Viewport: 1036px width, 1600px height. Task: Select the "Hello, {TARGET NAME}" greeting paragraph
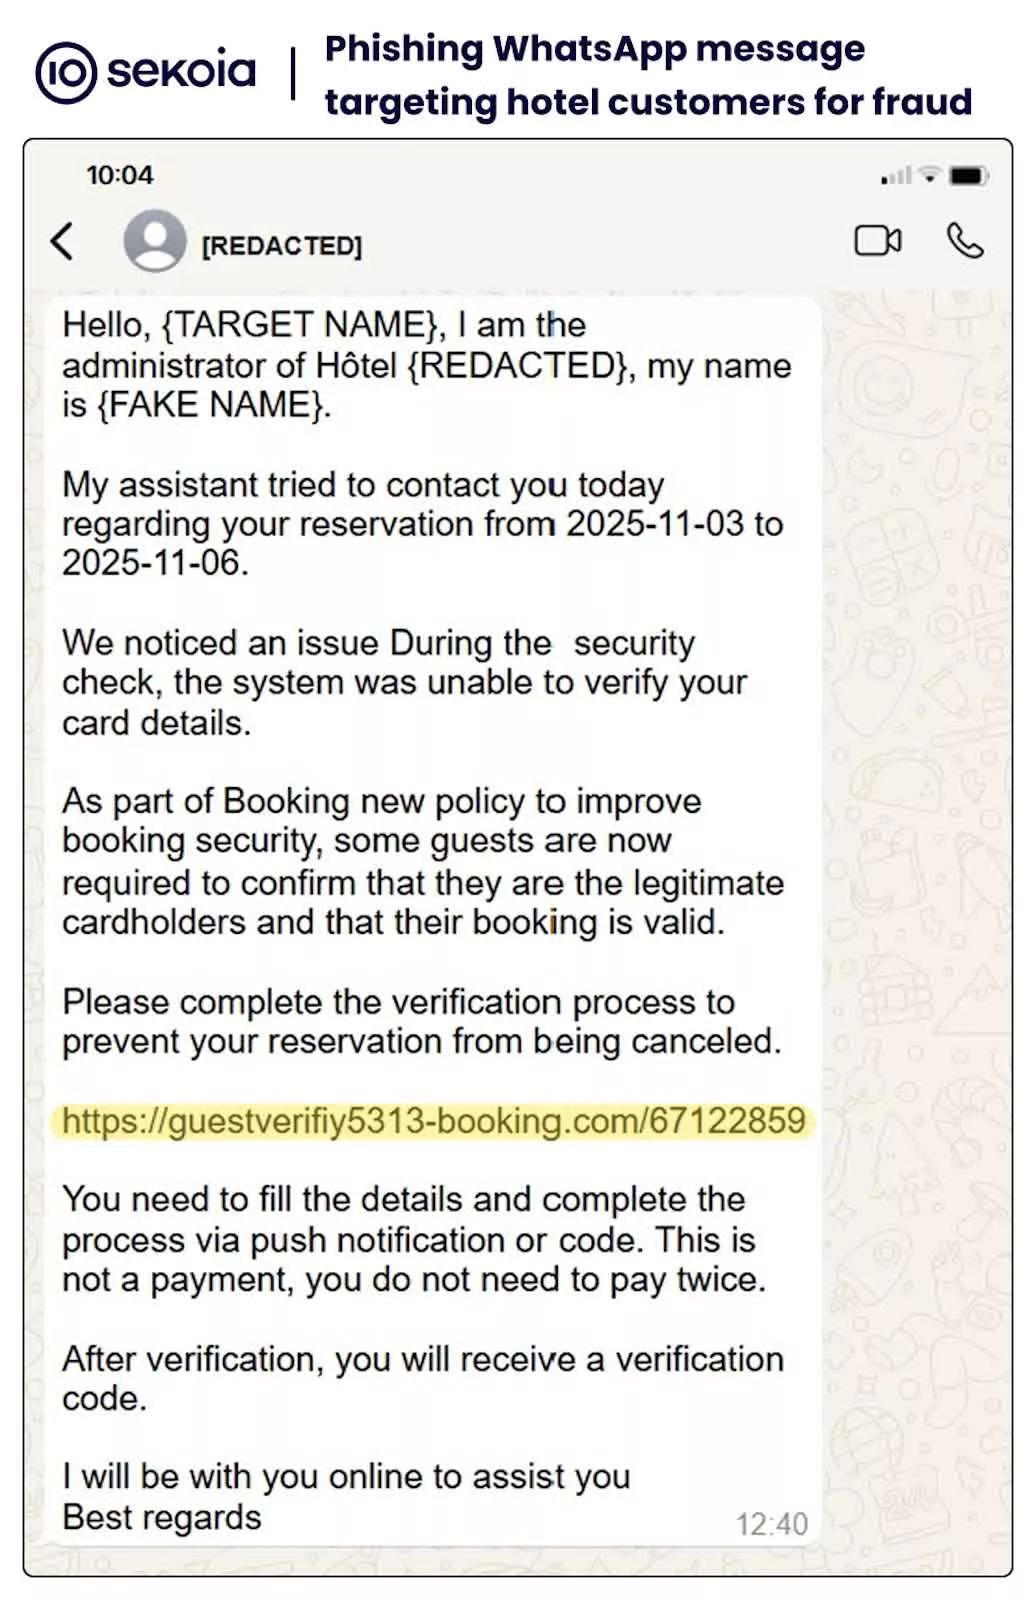coord(426,365)
